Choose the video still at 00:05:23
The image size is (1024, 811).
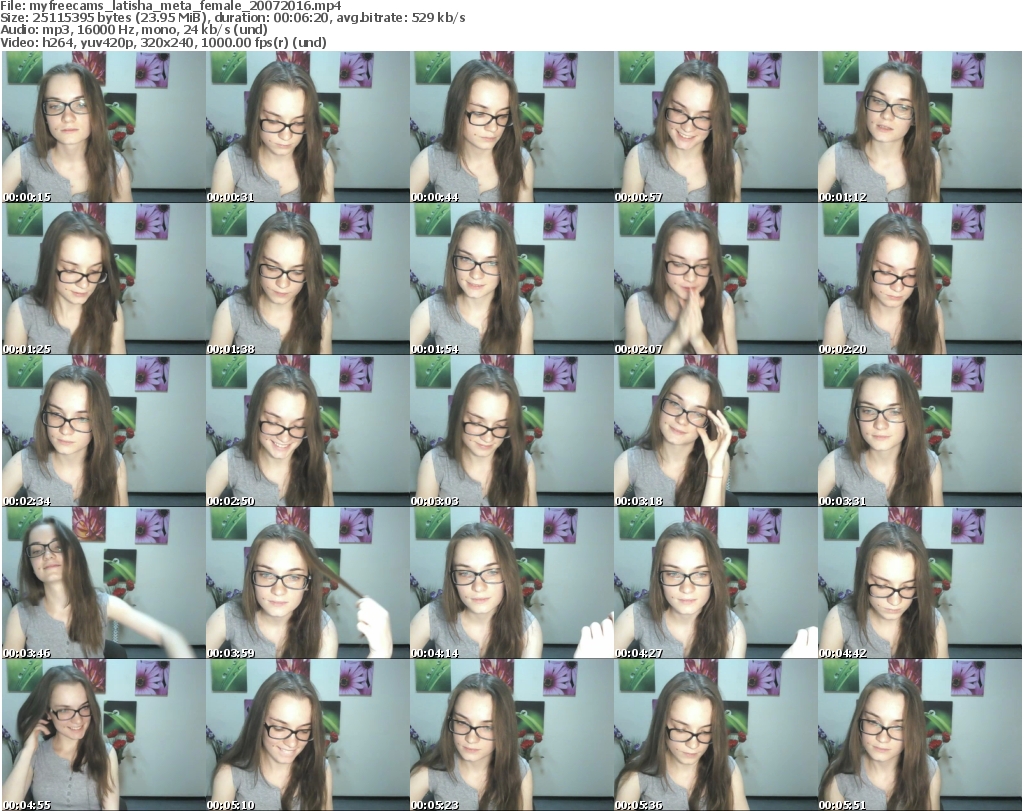pyautogui.click(x=511, y=735)
